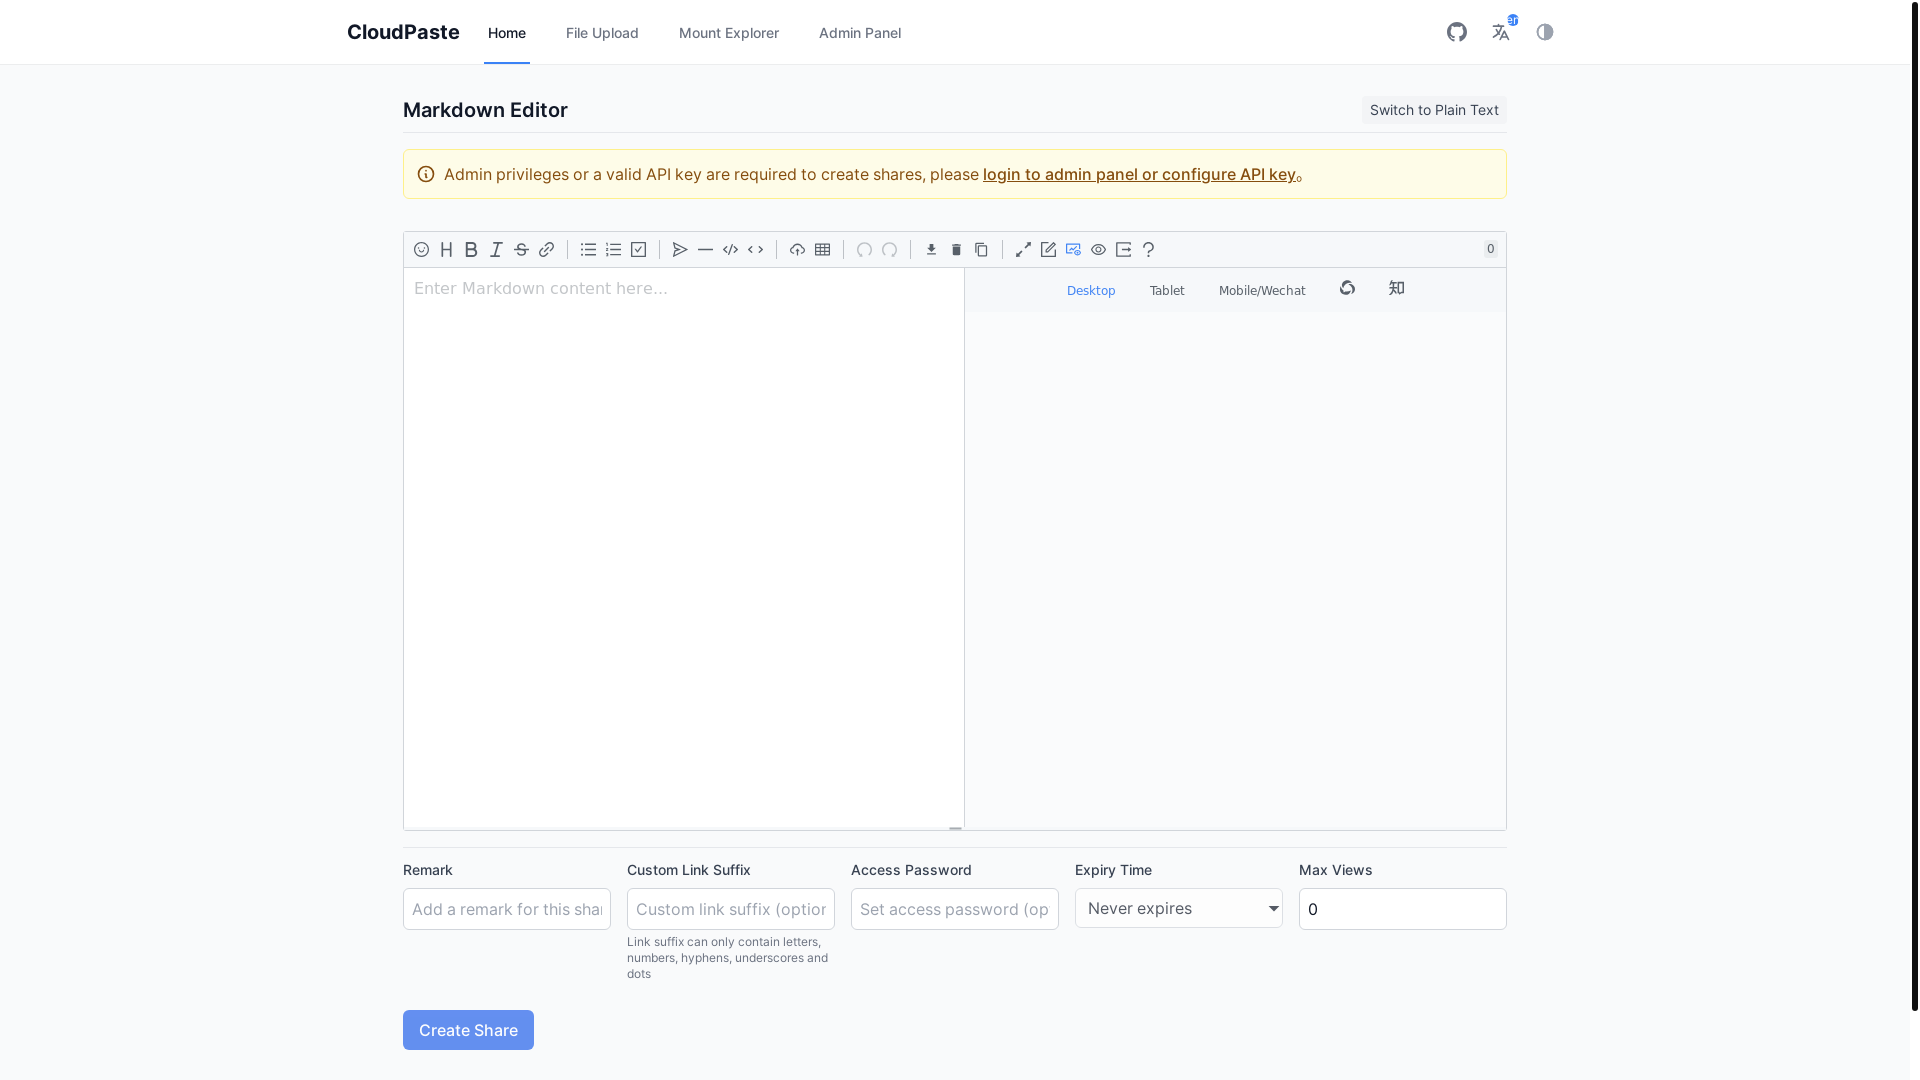The height and width of the screenshot is (1080, 1920).
Task: Insert an unordered bullet list
Action: click(x=588, y=250)
